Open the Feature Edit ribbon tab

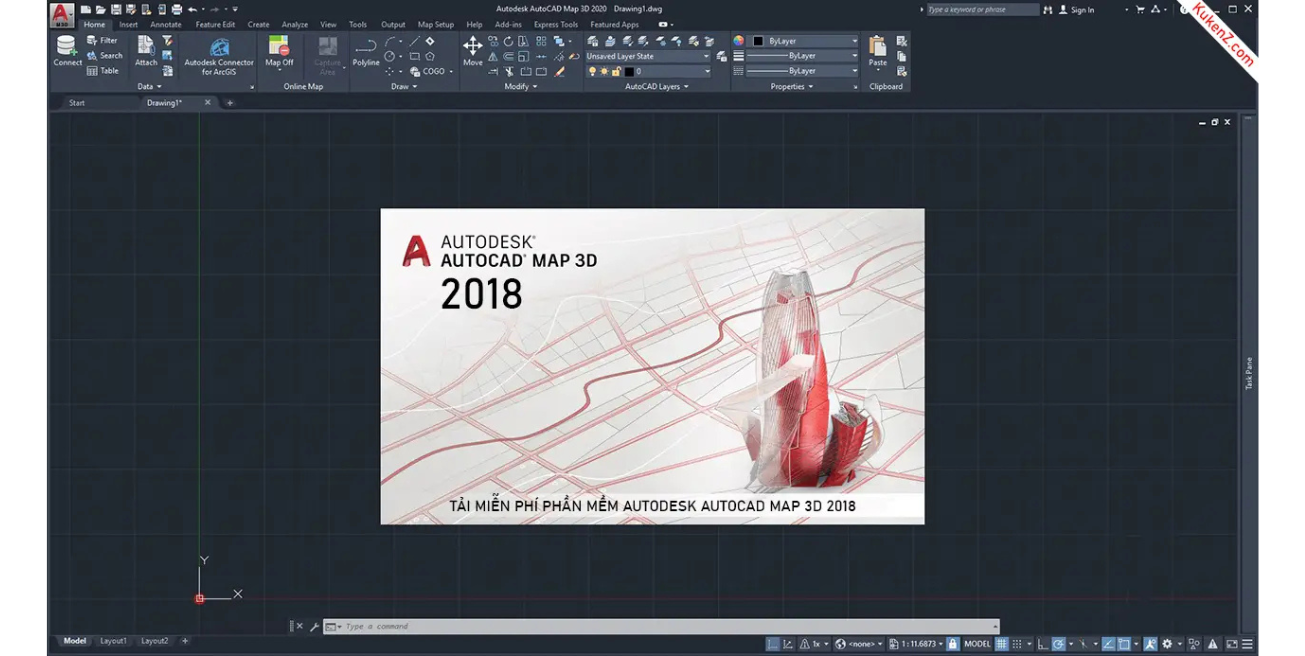tap(215, 24)
